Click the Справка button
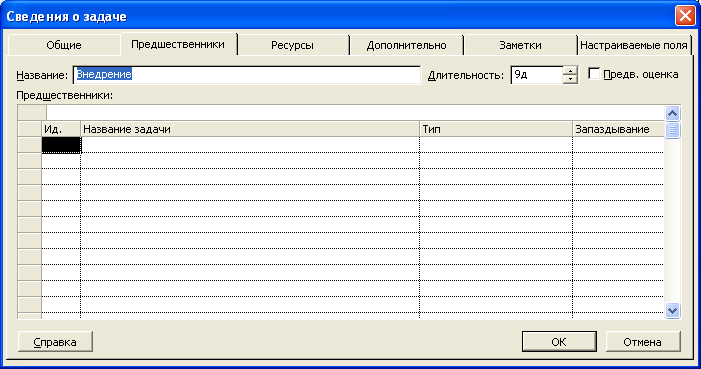The image size is (701, 369). (55, 342)
